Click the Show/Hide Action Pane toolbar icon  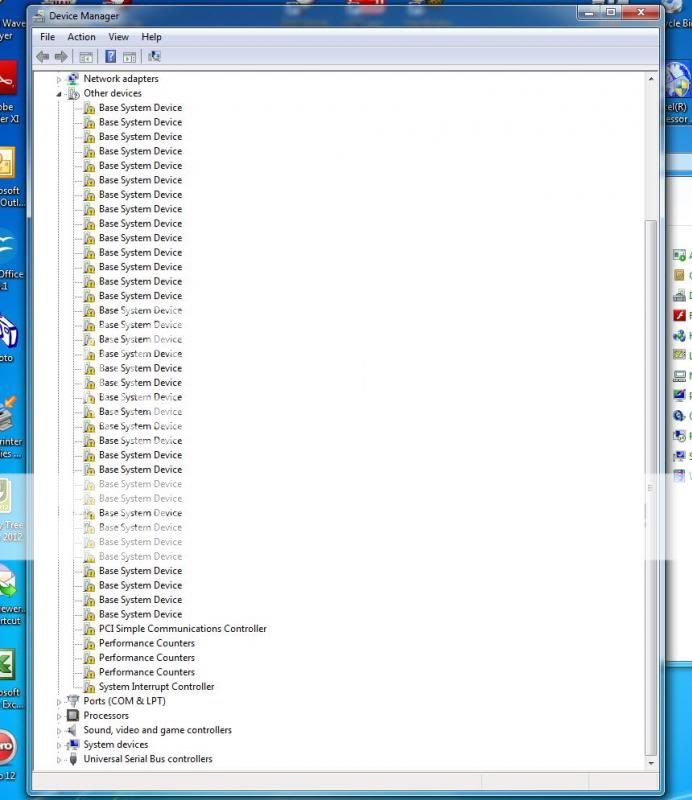130,57
